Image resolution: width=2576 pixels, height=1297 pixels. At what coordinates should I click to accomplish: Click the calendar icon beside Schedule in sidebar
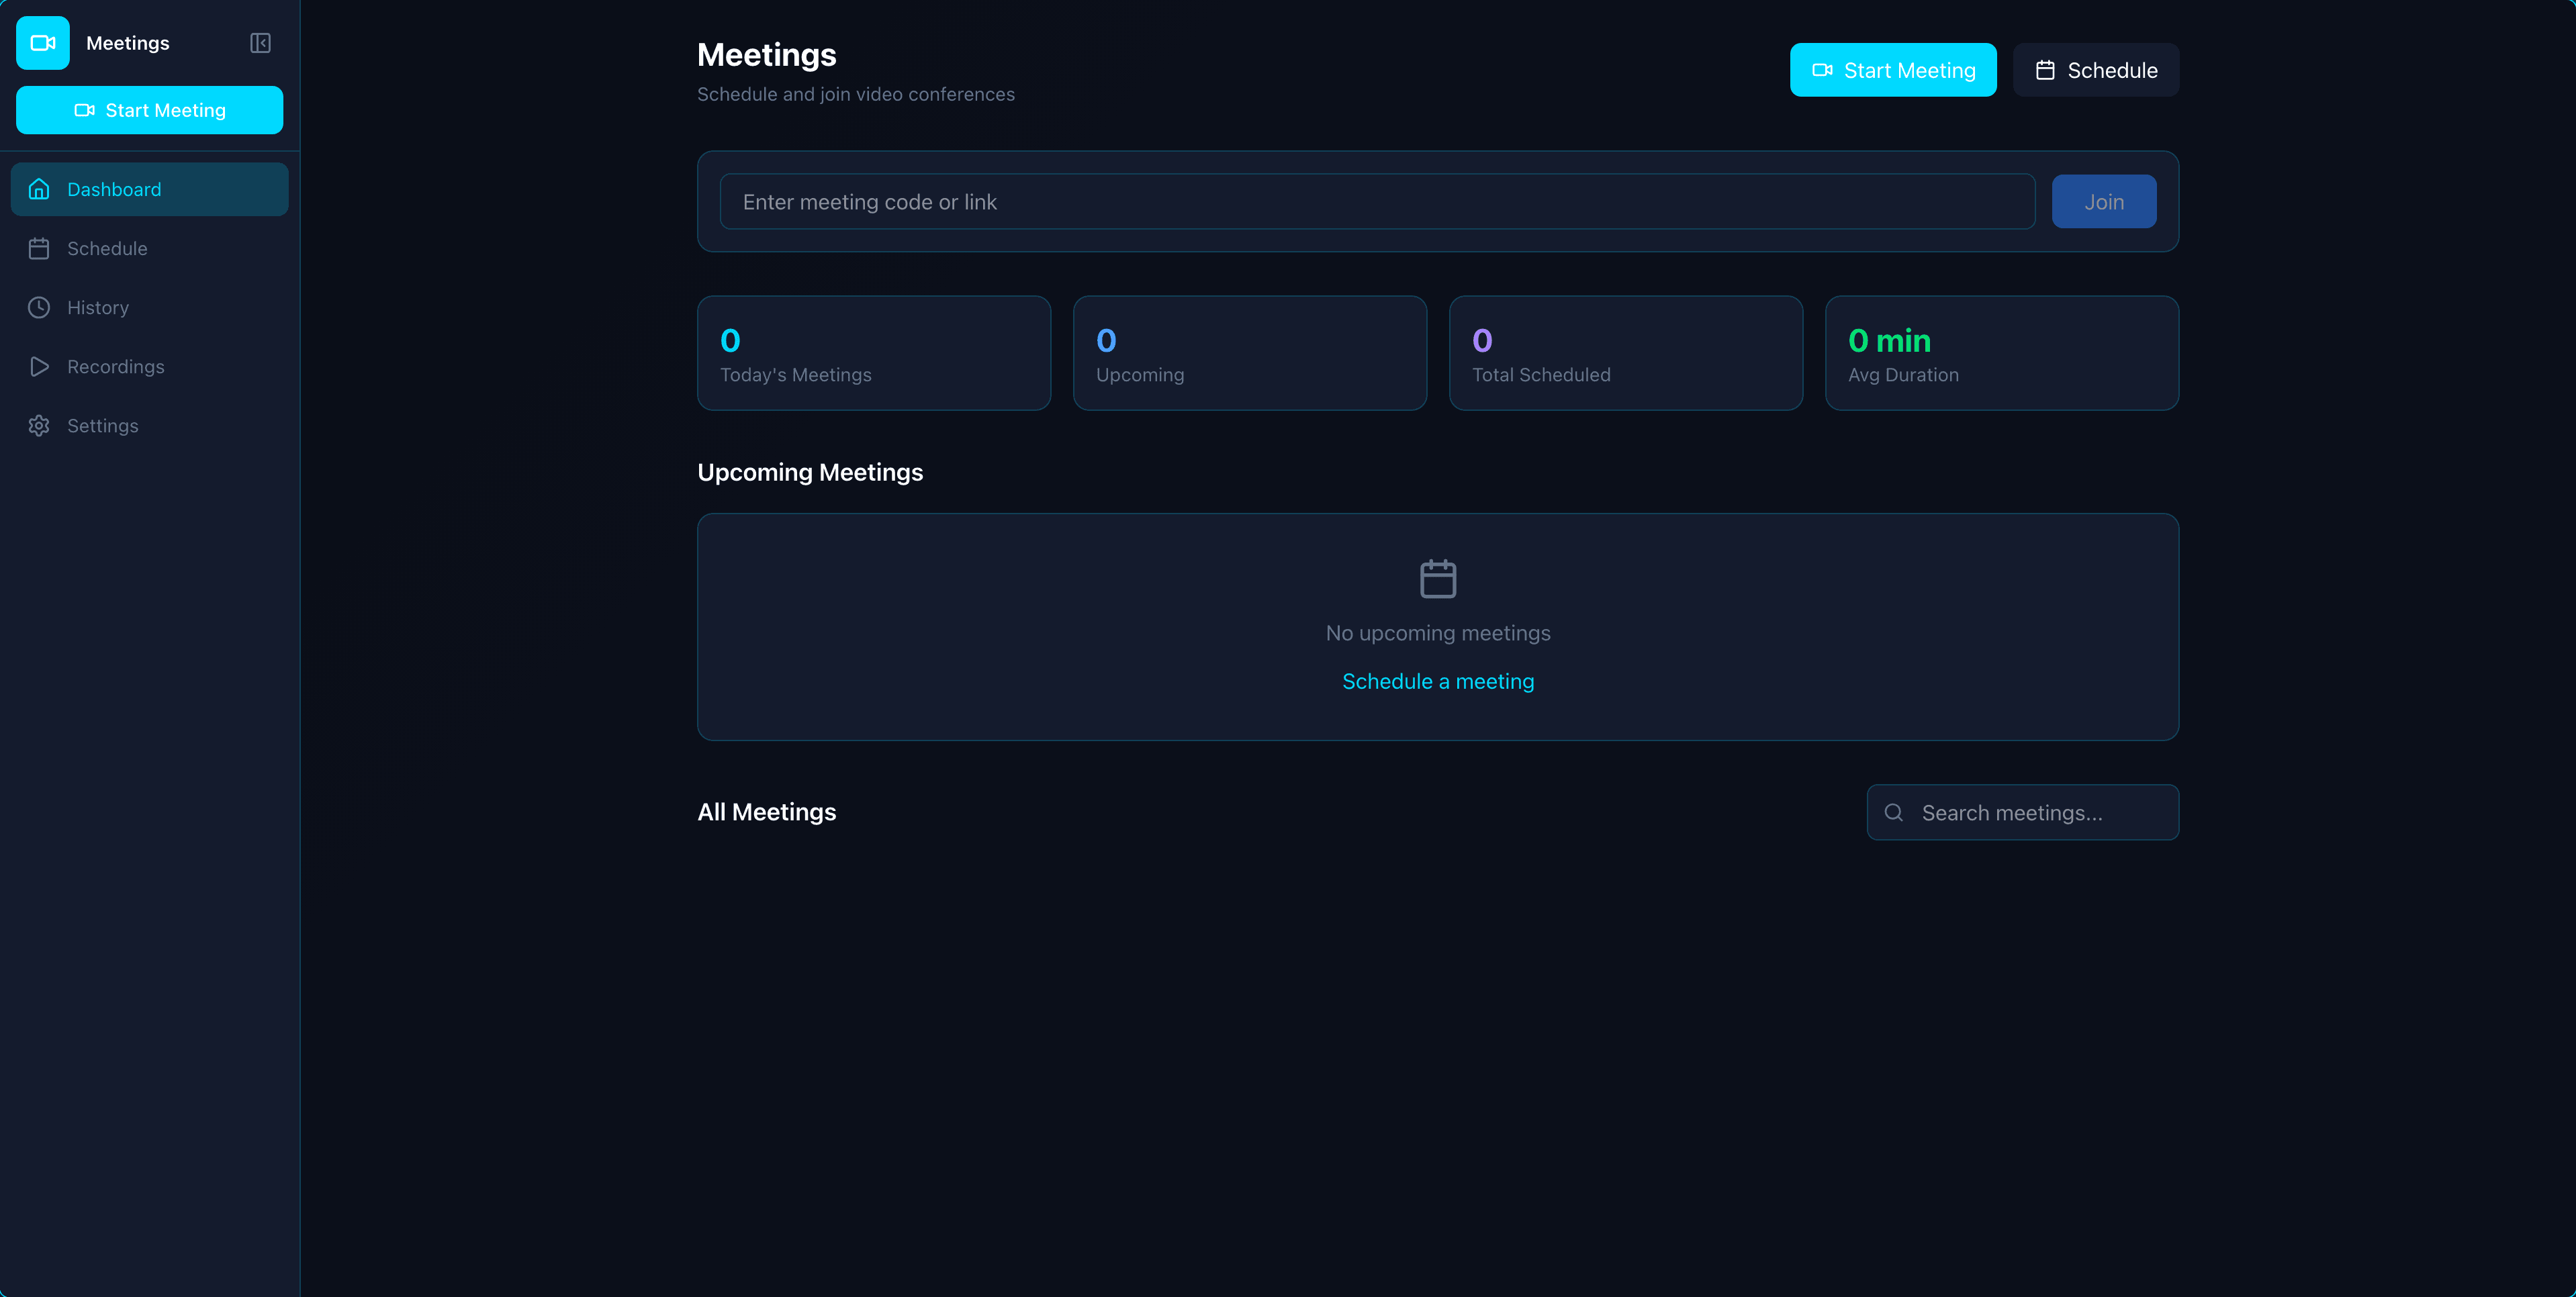point(39,248)
